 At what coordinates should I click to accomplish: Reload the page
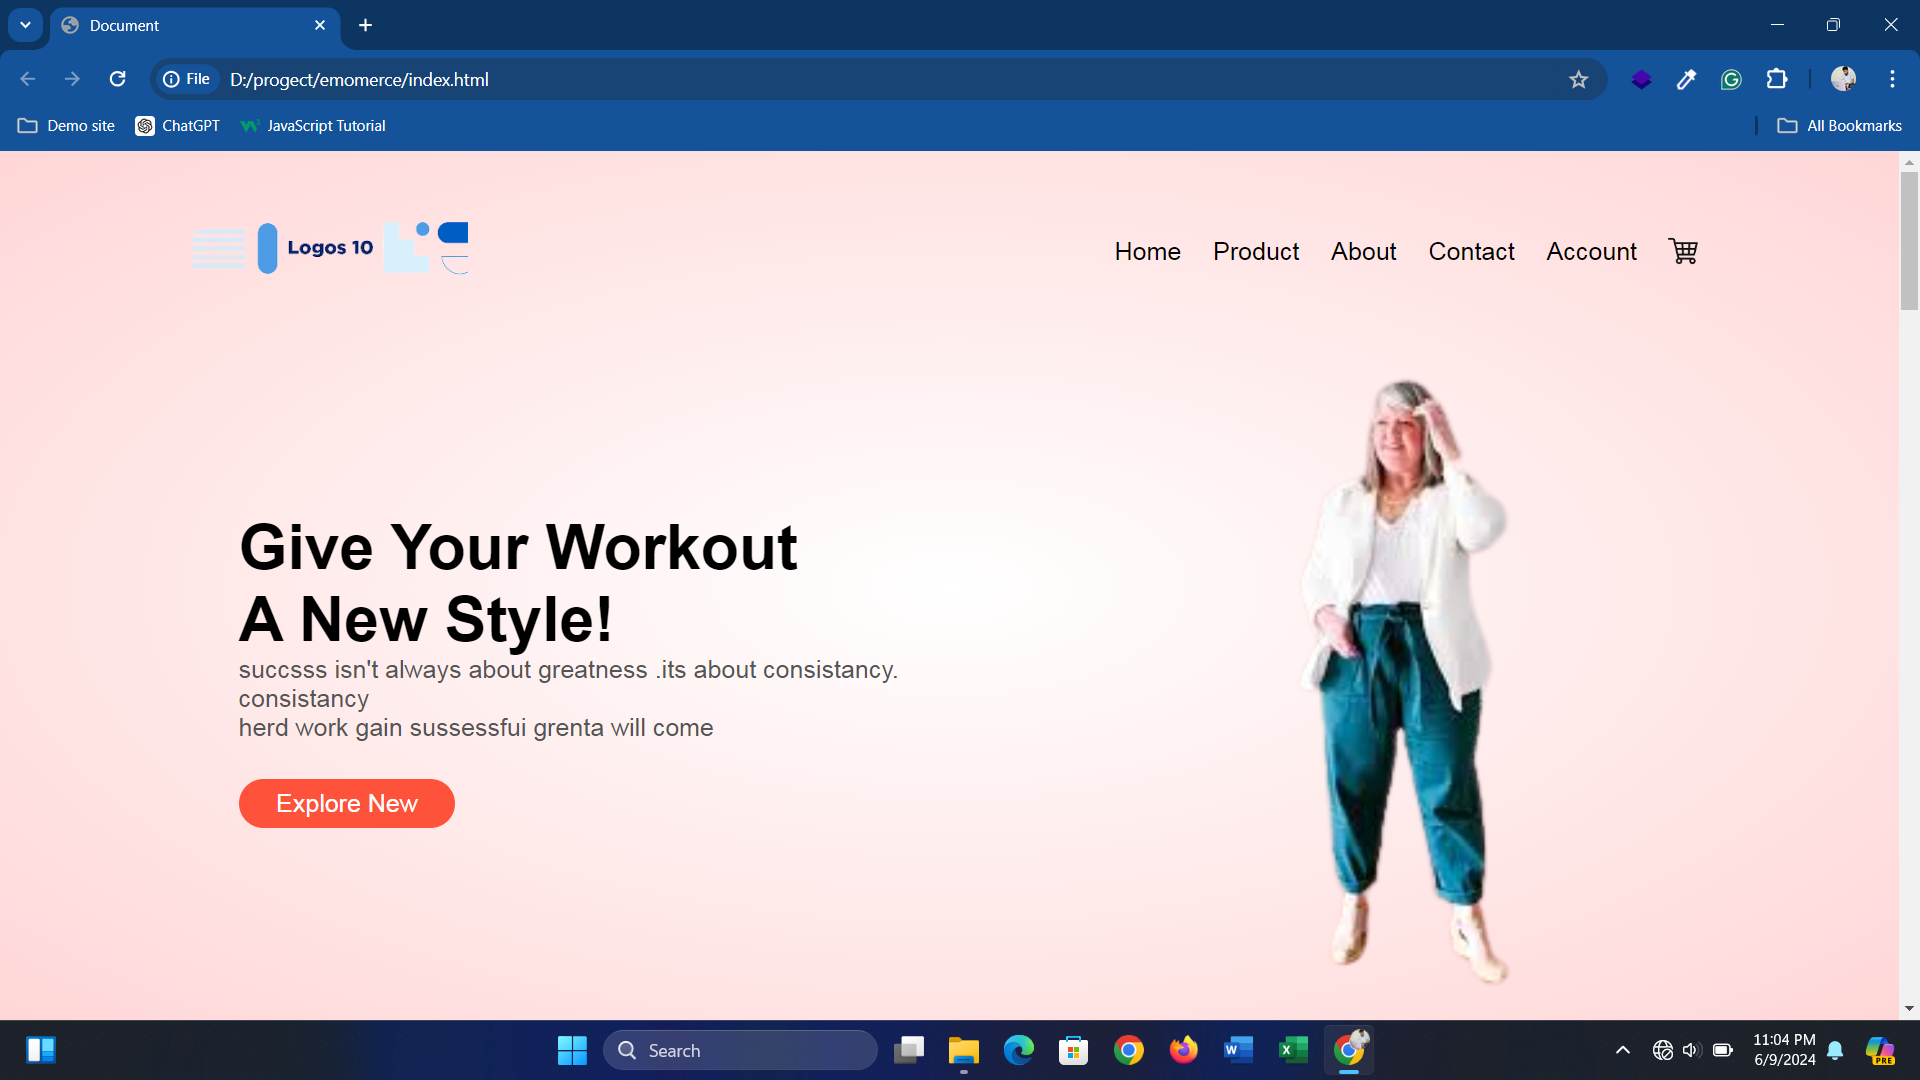pyautogui.click(x=117, y=79)
